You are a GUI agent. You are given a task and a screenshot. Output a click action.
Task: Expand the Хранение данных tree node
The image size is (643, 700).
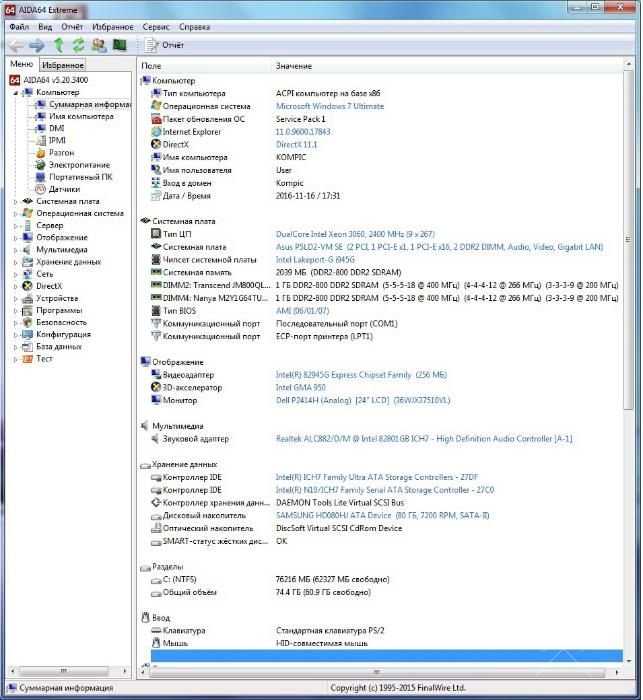point(16,262)
